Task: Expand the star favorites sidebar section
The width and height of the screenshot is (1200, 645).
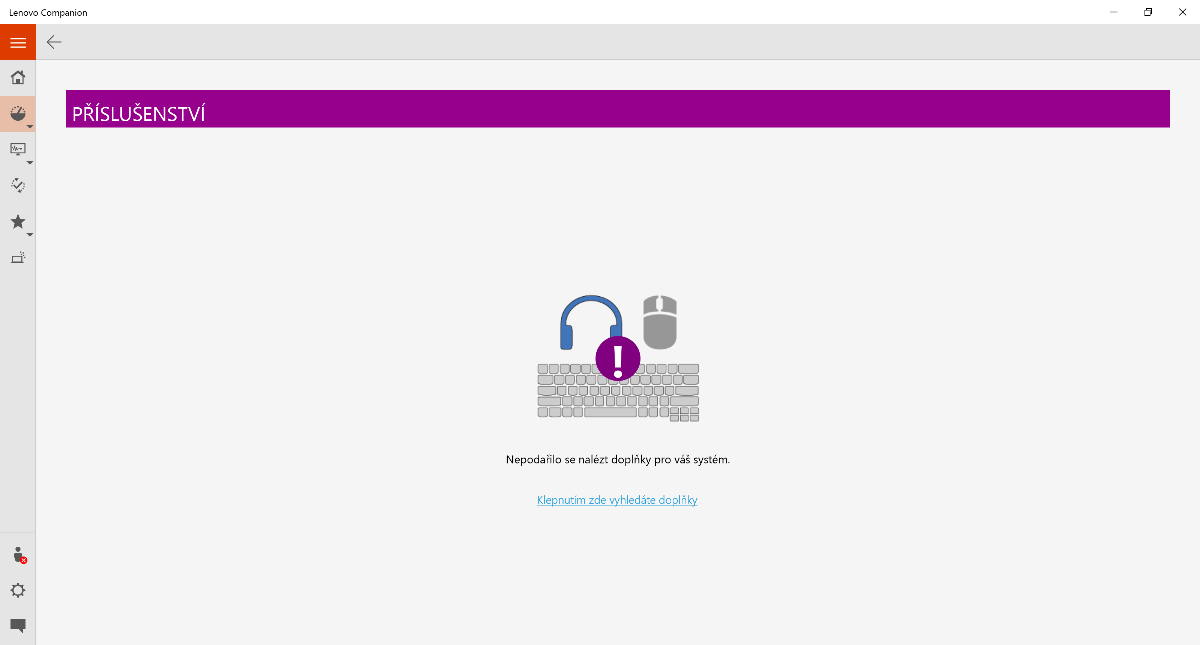Action: [18, 222]
